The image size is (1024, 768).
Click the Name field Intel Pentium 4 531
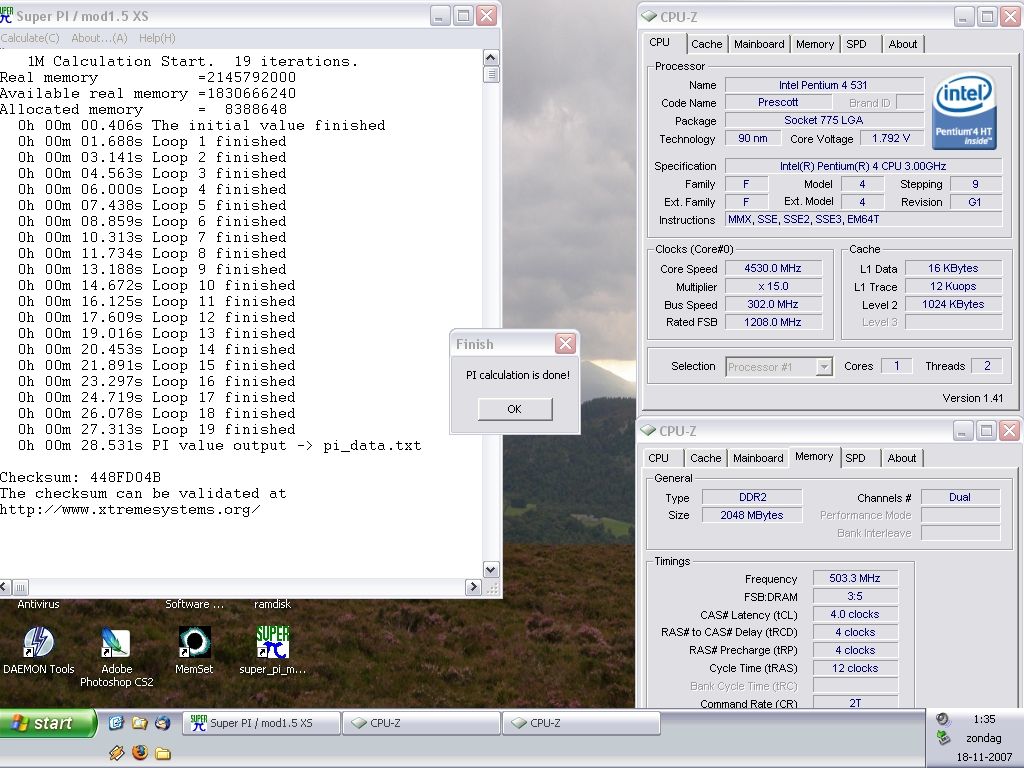(x=824, y=85)
